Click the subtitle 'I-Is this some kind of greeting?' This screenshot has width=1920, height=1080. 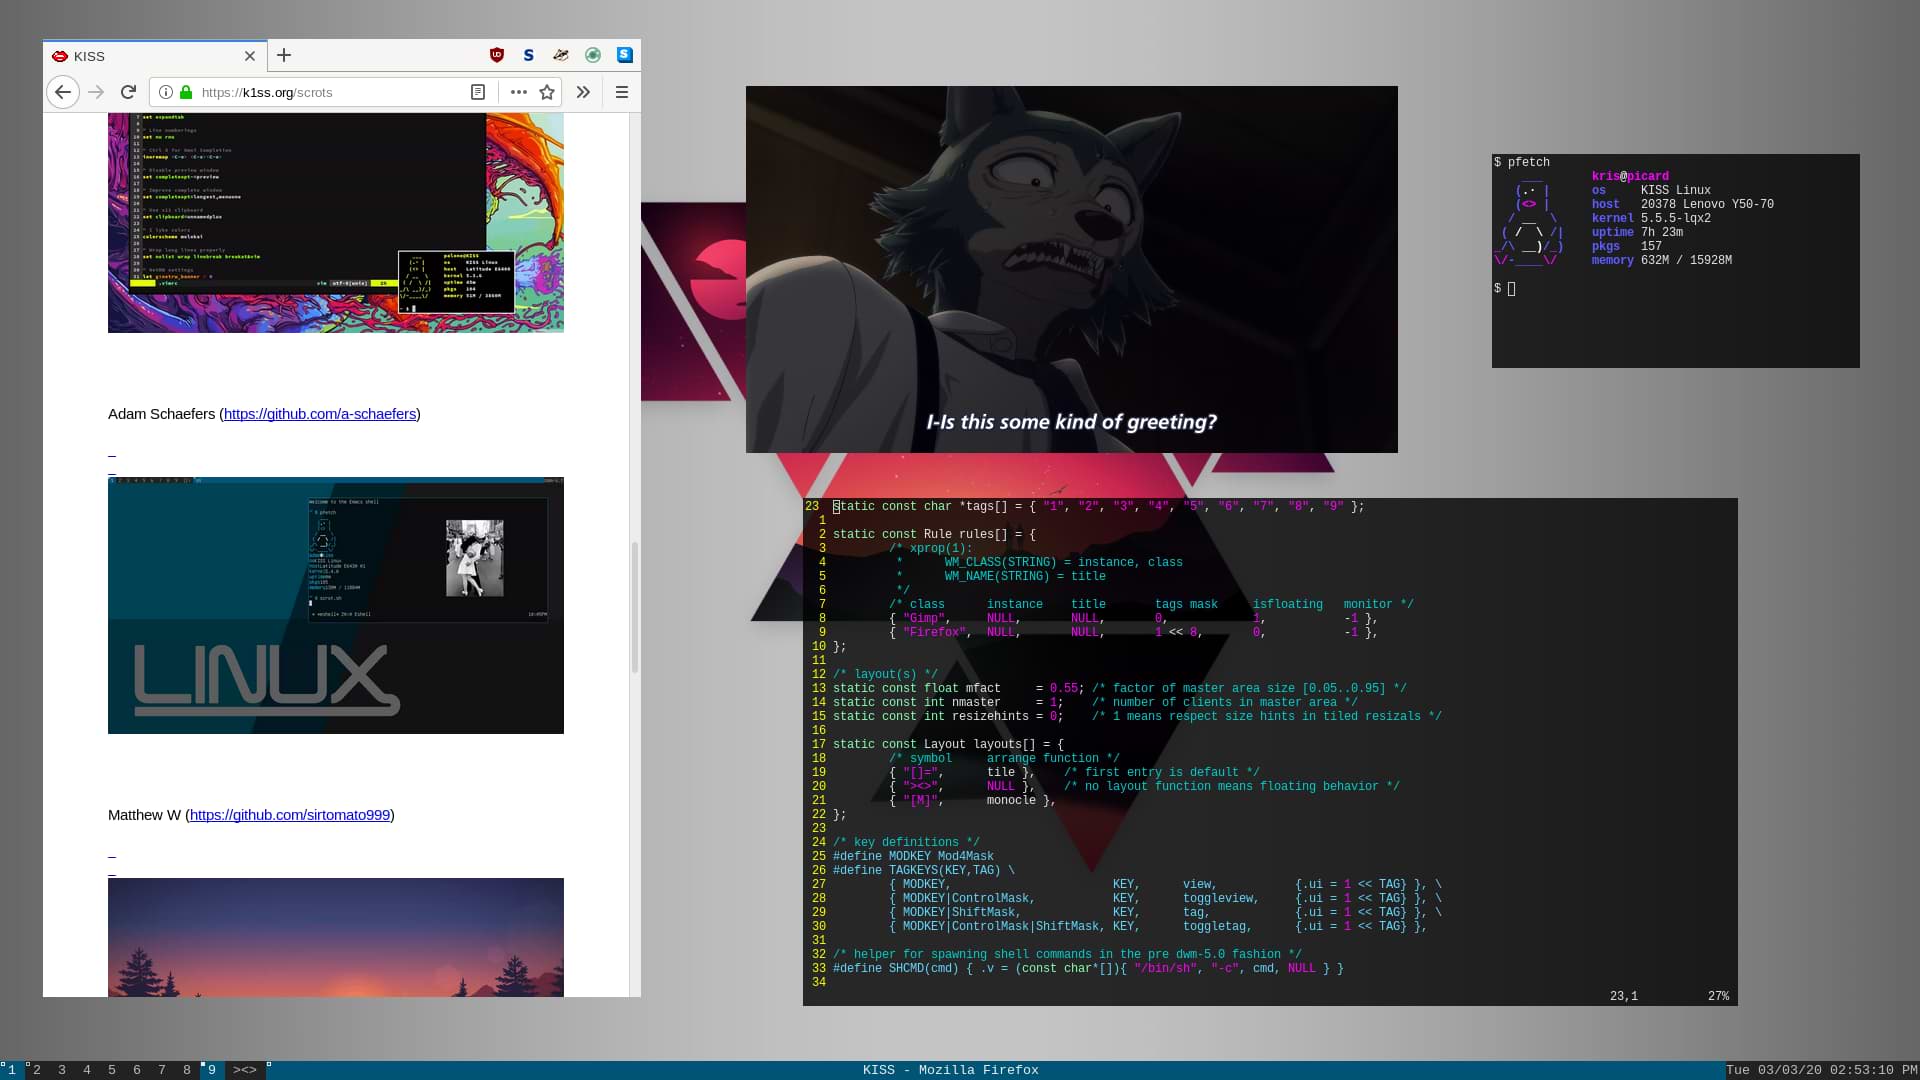[1071, 422]
